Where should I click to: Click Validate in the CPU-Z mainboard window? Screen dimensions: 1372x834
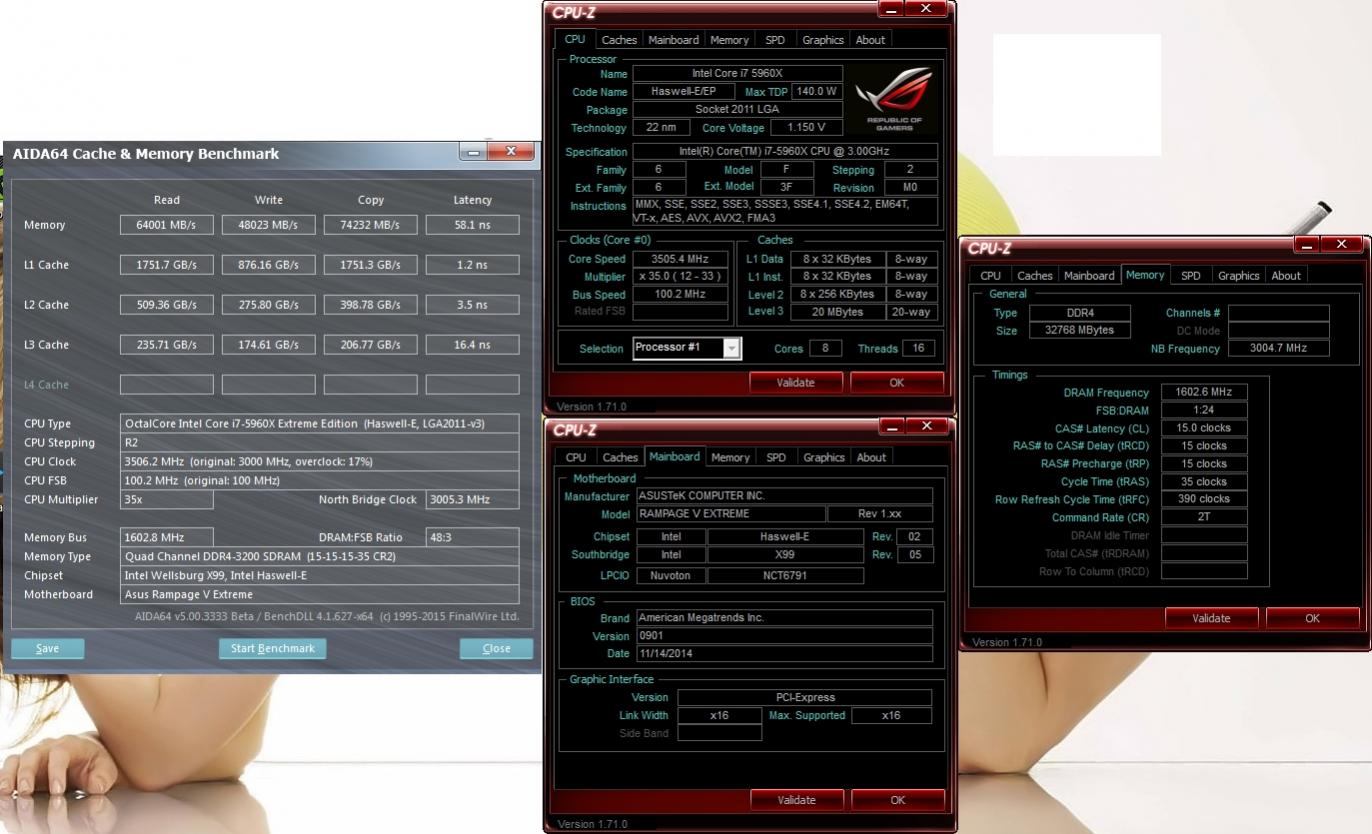click(797, 800)
